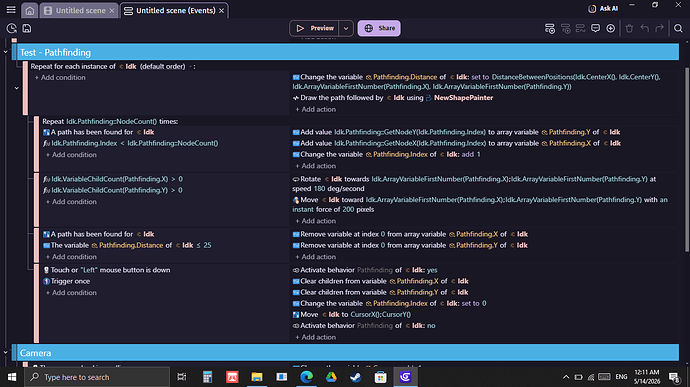Screen dimensions: 690x387
Task: Add condition below VariableChildCount(Pathfinding.Y) check
Action: click(x=71, y=202)
